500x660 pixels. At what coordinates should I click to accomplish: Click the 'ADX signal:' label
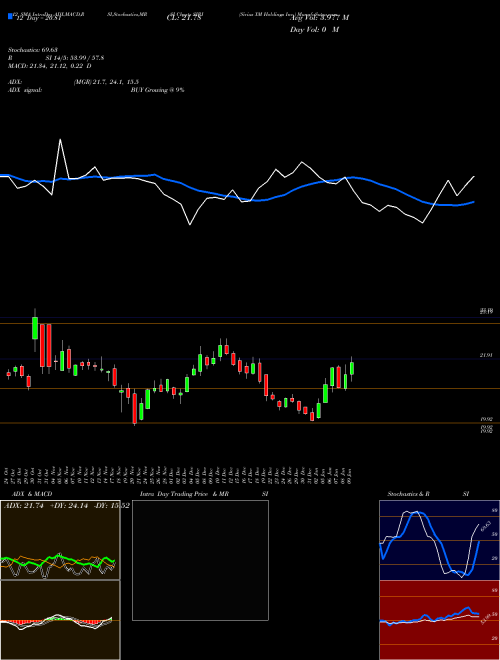[25, 90]
